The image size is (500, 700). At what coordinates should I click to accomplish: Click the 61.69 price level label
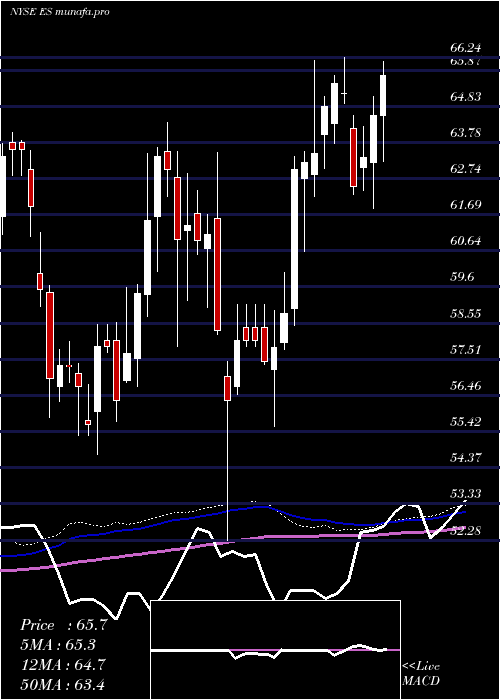[x=466, y=205]
